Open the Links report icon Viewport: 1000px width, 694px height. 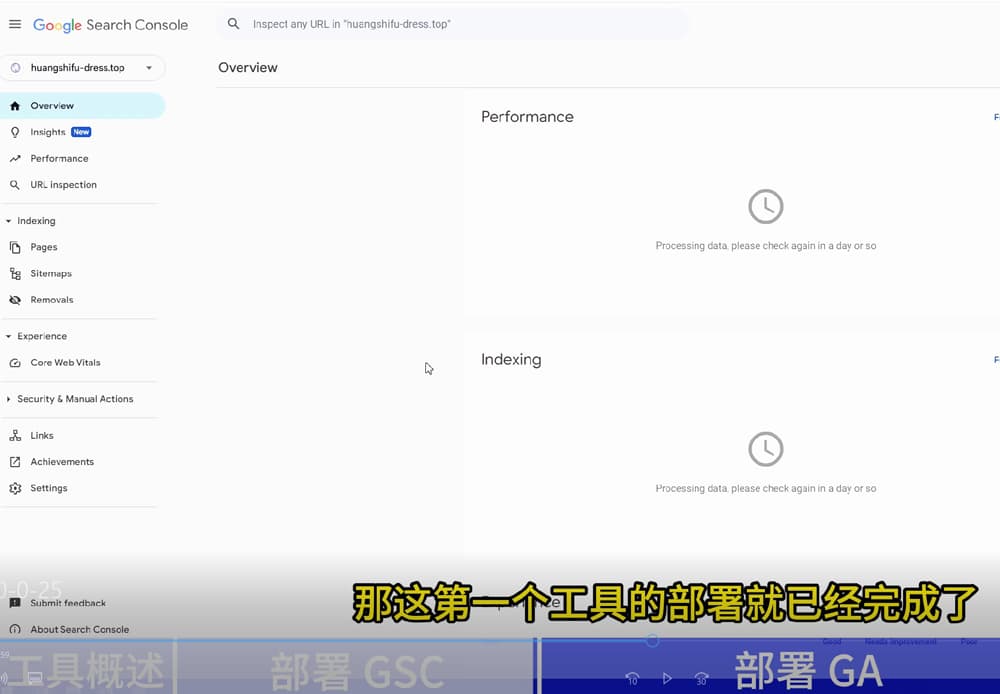15,436
